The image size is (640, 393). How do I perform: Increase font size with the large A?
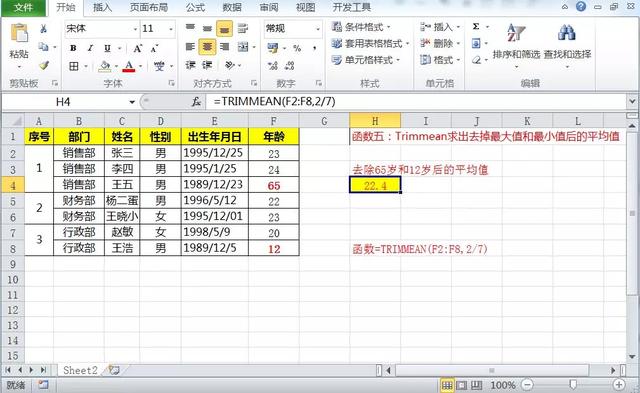point(138,49)
